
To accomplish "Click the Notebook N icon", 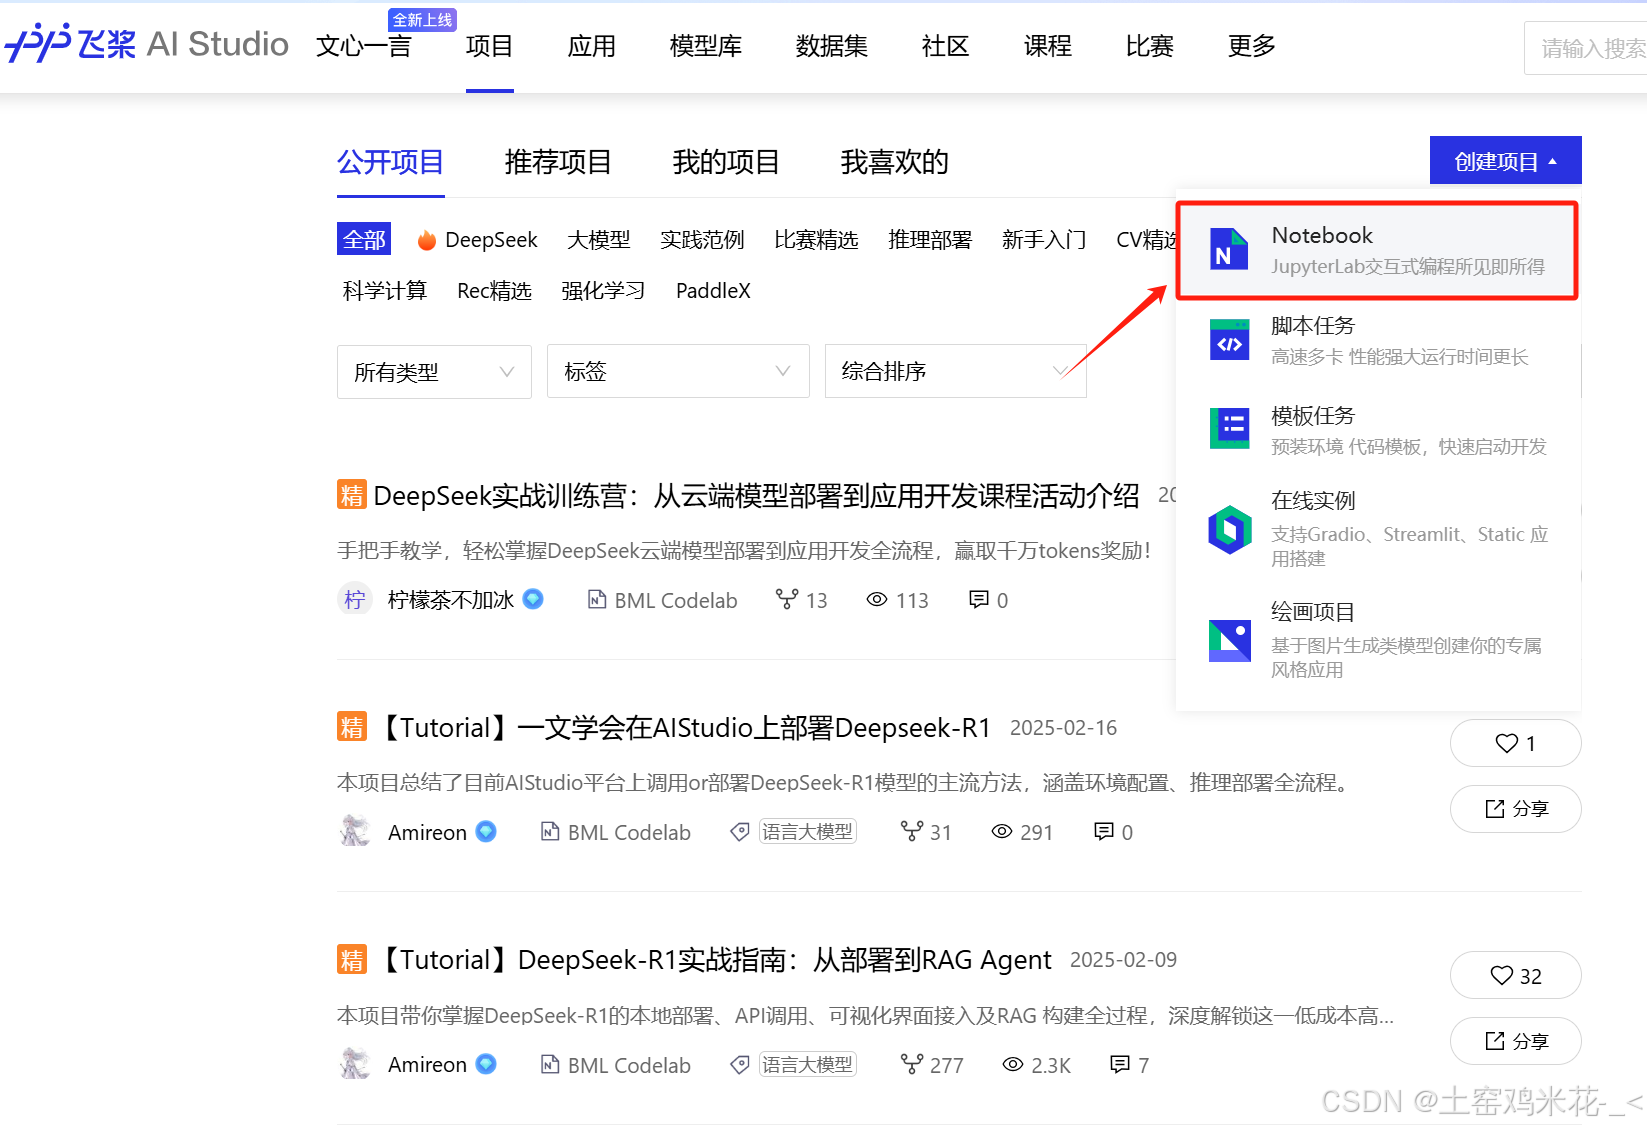I will click(x=1229, y=249).
